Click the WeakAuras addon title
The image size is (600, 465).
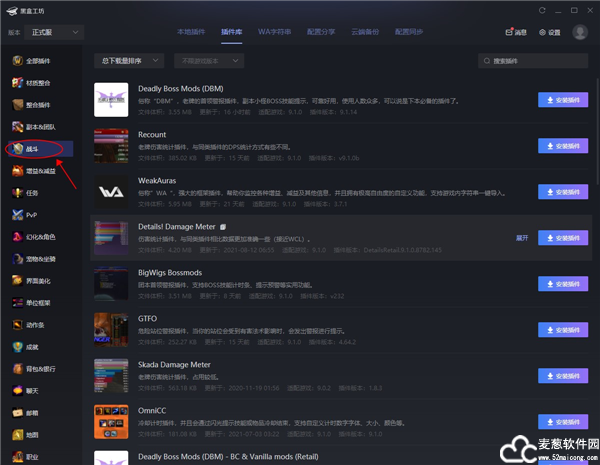click(x=157, y=181)
